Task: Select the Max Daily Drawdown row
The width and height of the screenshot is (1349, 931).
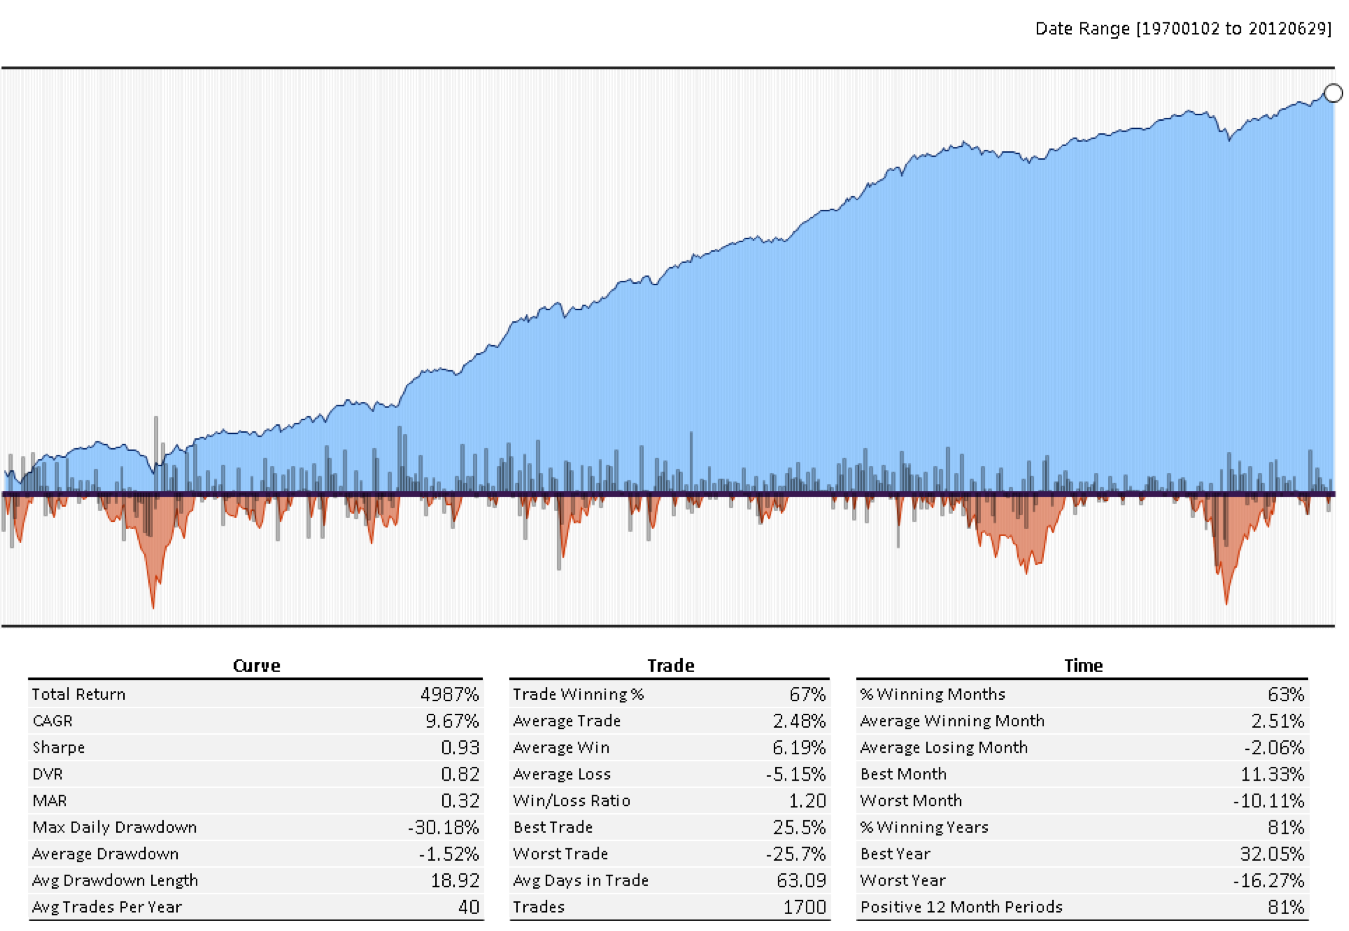Action: (250, 827)
